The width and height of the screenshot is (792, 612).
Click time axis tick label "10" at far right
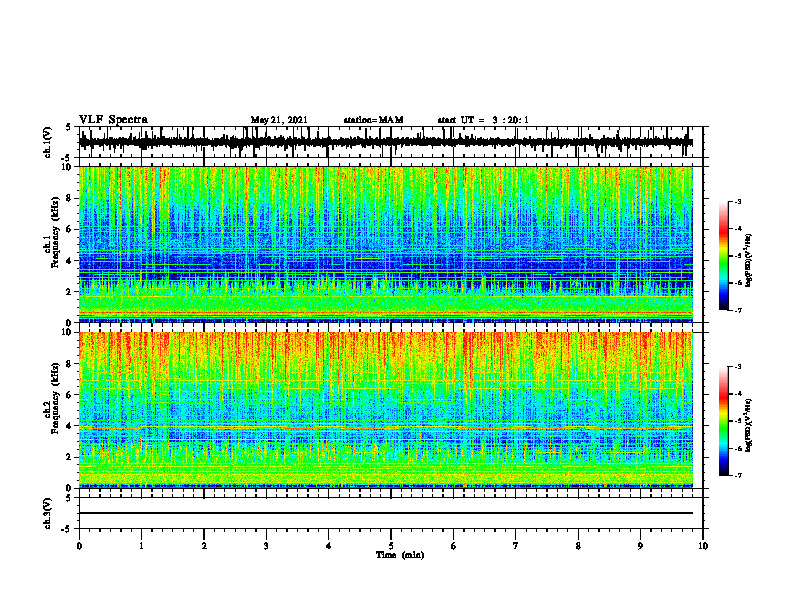click(703, 546)
